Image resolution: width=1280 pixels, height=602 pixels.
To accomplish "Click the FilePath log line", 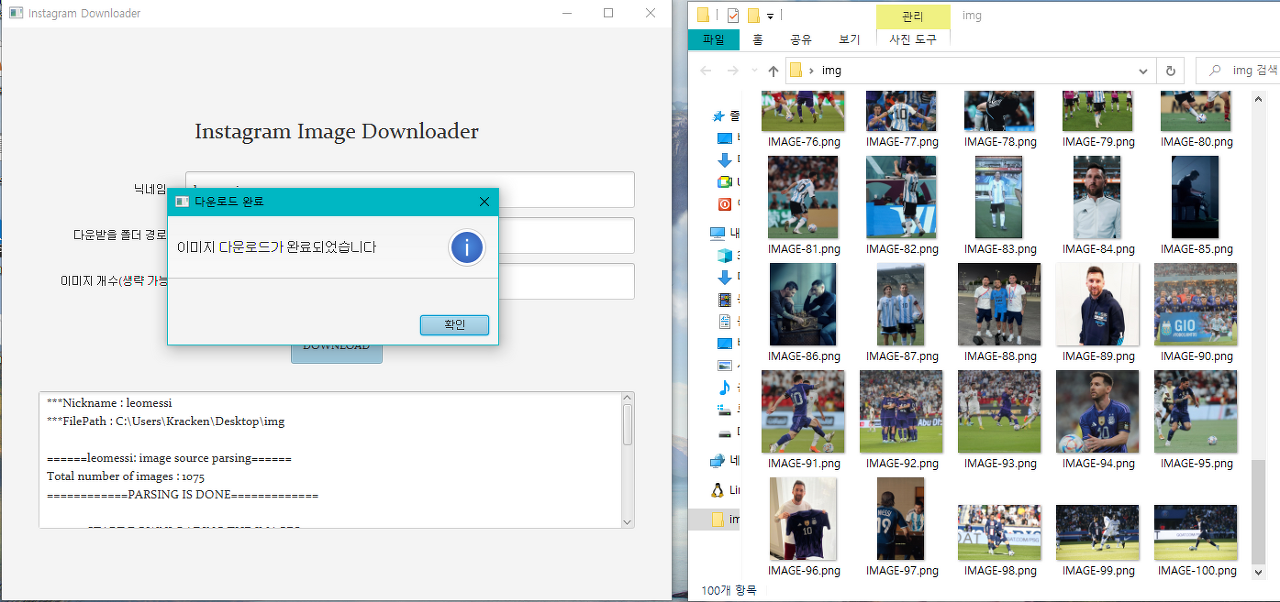I will [166, 422].
